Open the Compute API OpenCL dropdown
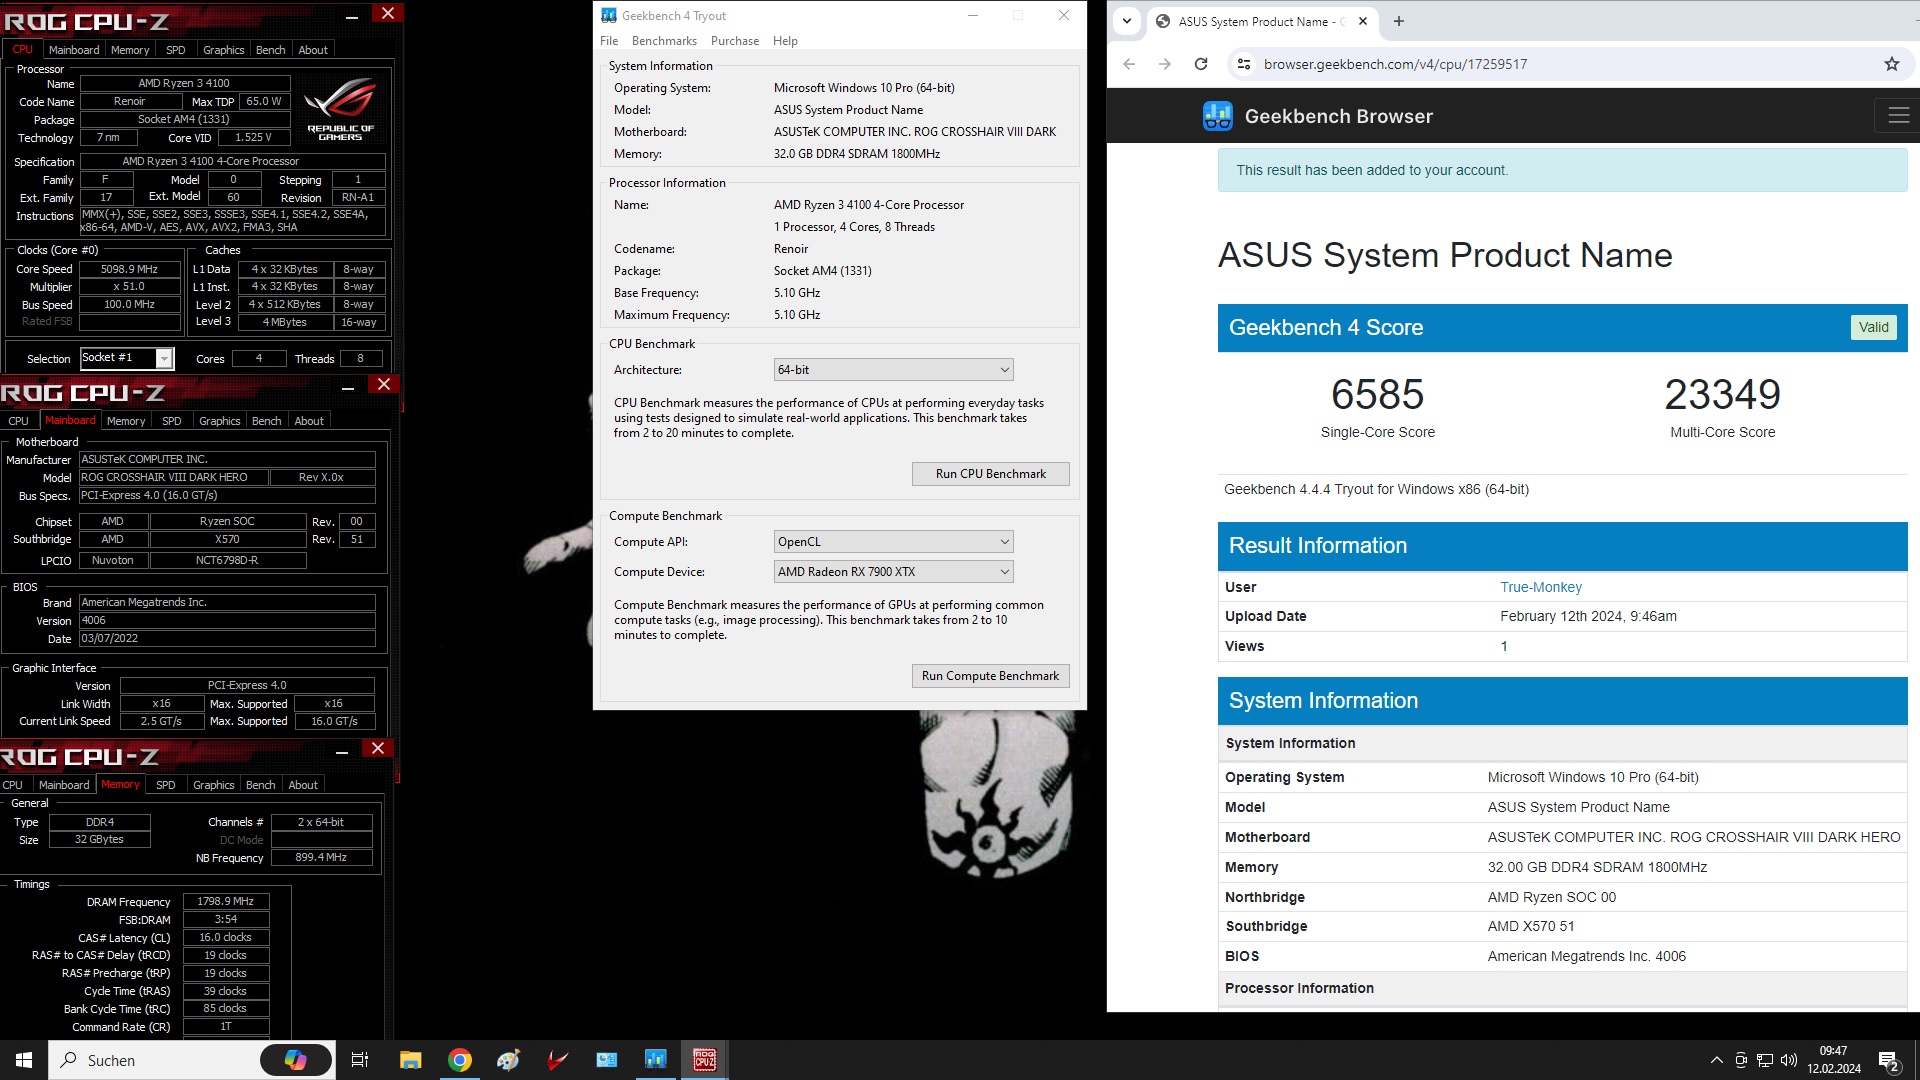Screen dimensions: 1920x1080 click(893, 542)
